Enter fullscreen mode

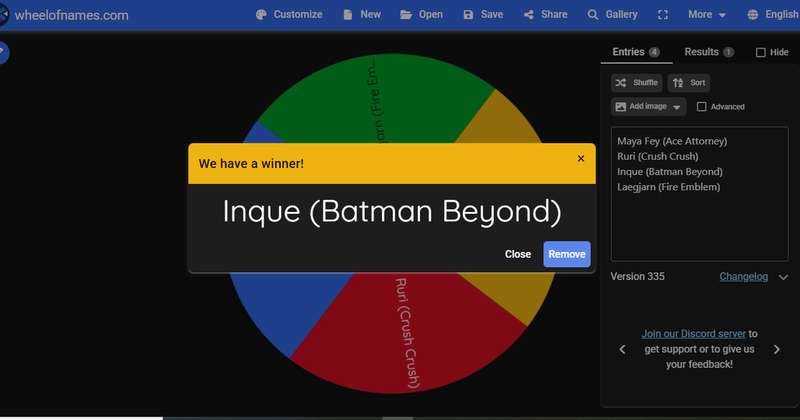[663, 15]
